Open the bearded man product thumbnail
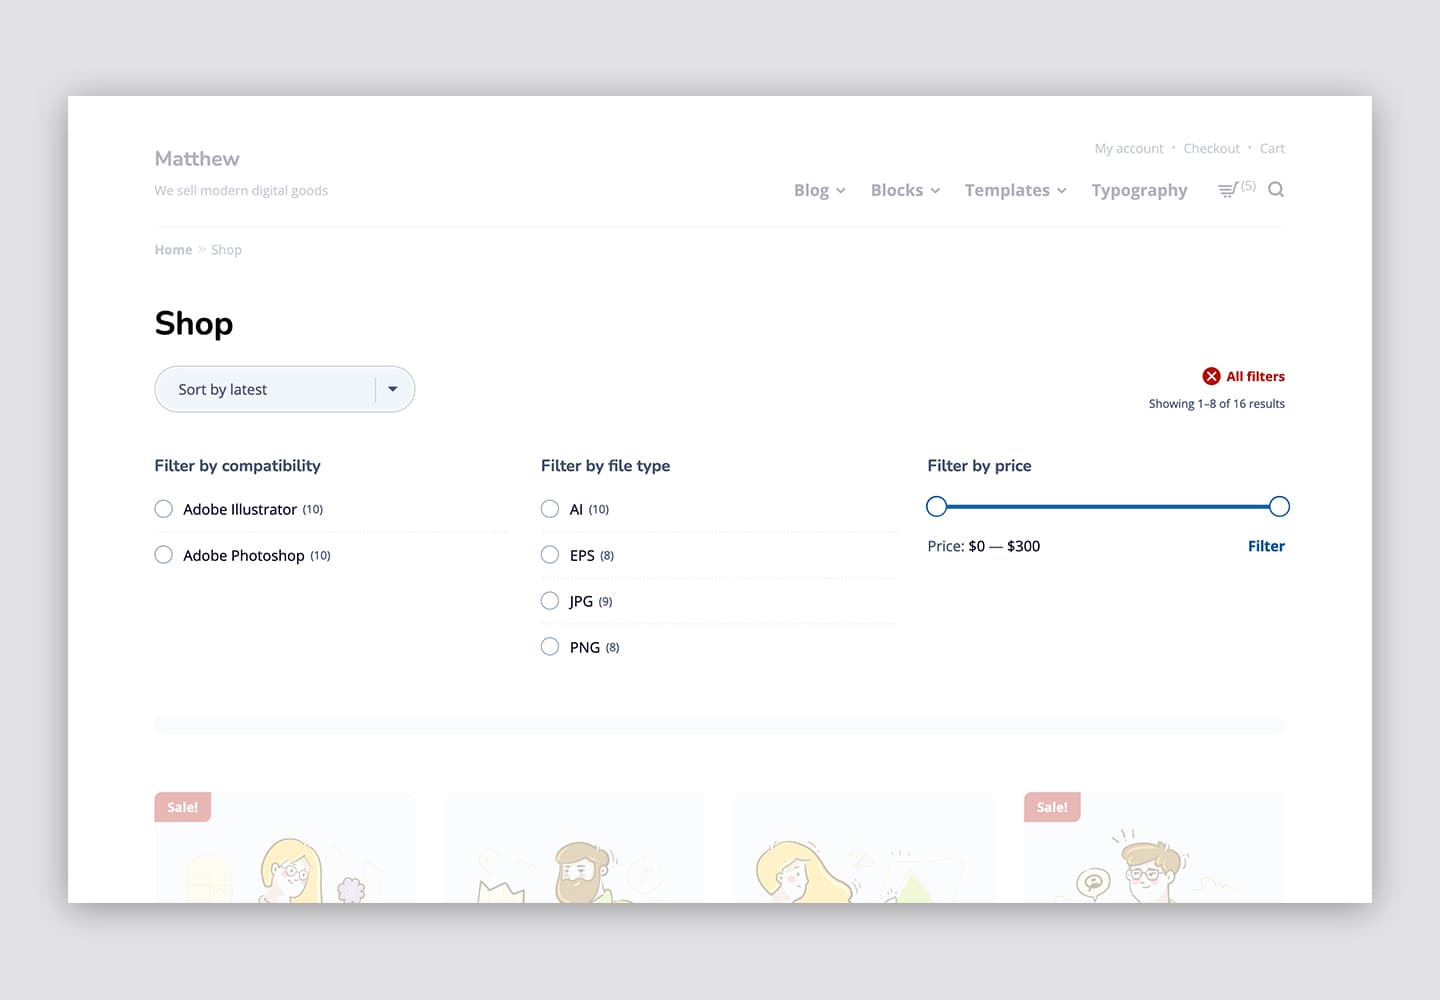The image size is (1440, 1000). [575, 848]
